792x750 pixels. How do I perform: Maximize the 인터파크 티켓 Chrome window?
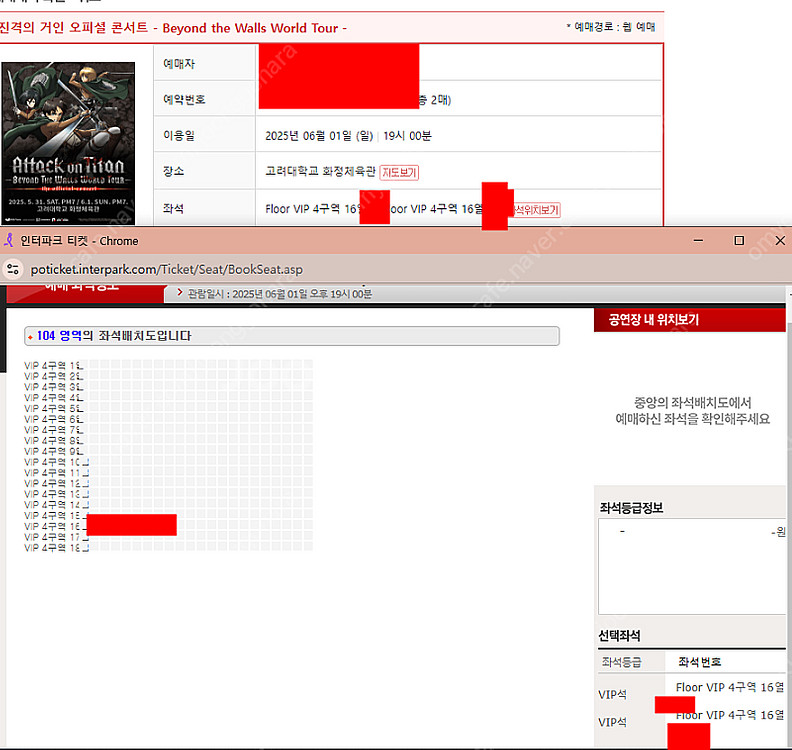739,240
